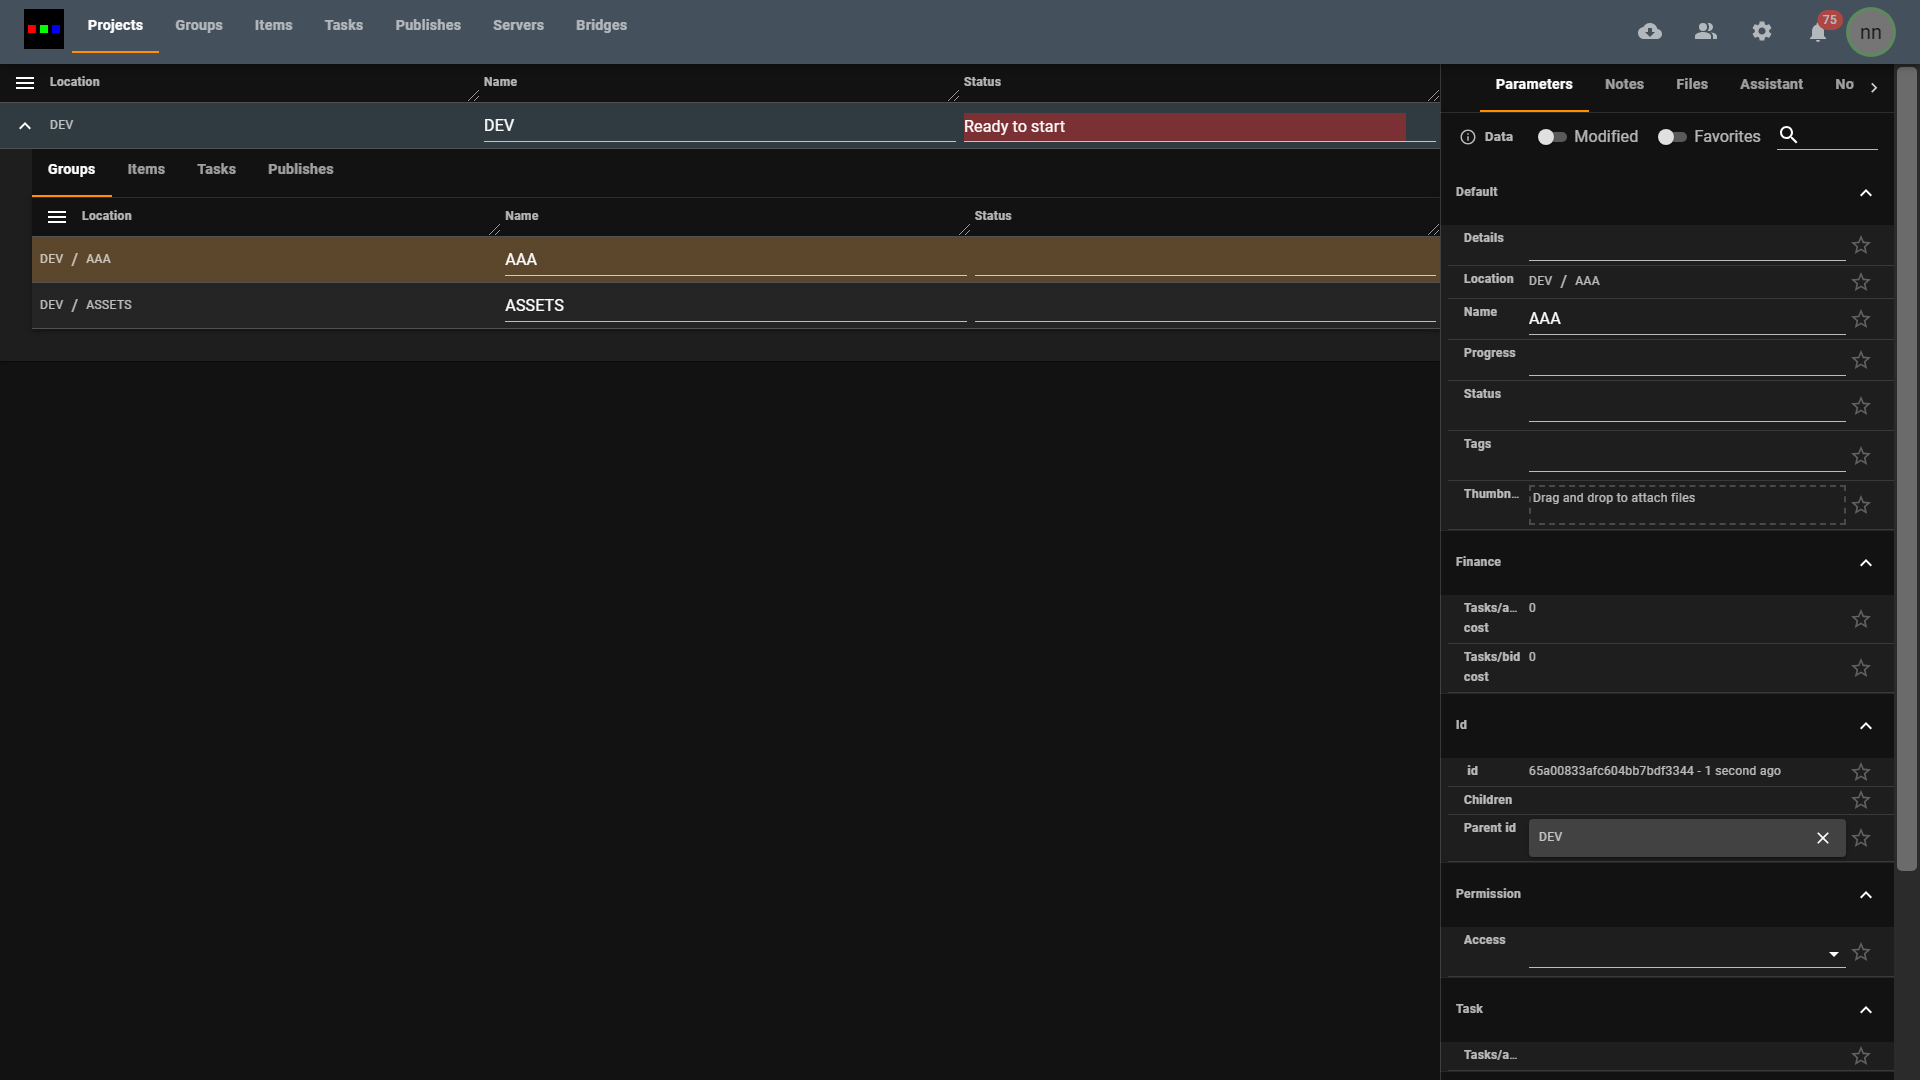Screen dimensions: 1920x1080
Task: Open the Servers menu item
Action: (x=518, y=26)
